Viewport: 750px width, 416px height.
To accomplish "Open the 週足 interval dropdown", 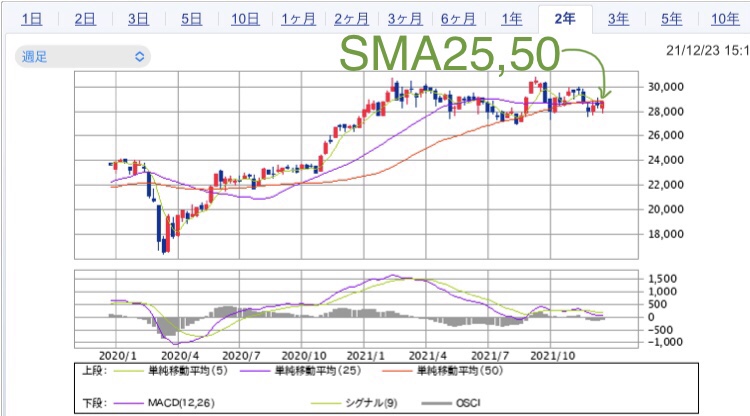I will 82,57.
